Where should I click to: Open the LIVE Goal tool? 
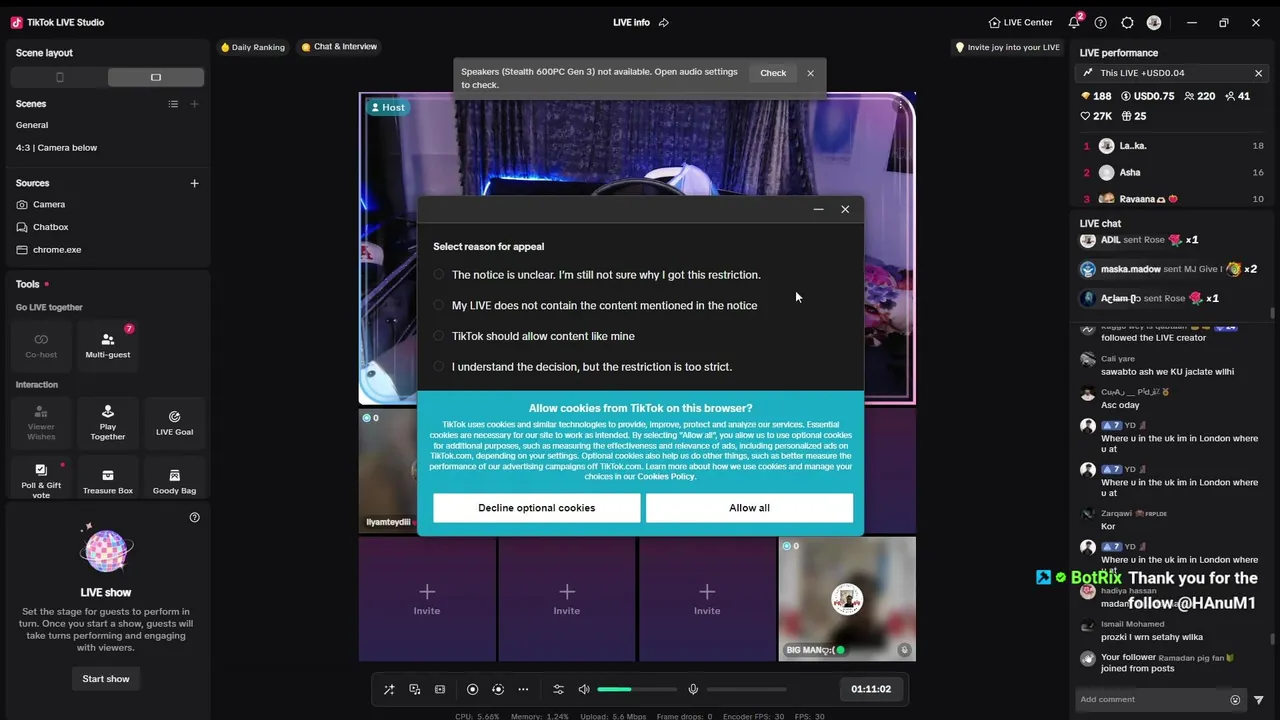click(174, 422)
